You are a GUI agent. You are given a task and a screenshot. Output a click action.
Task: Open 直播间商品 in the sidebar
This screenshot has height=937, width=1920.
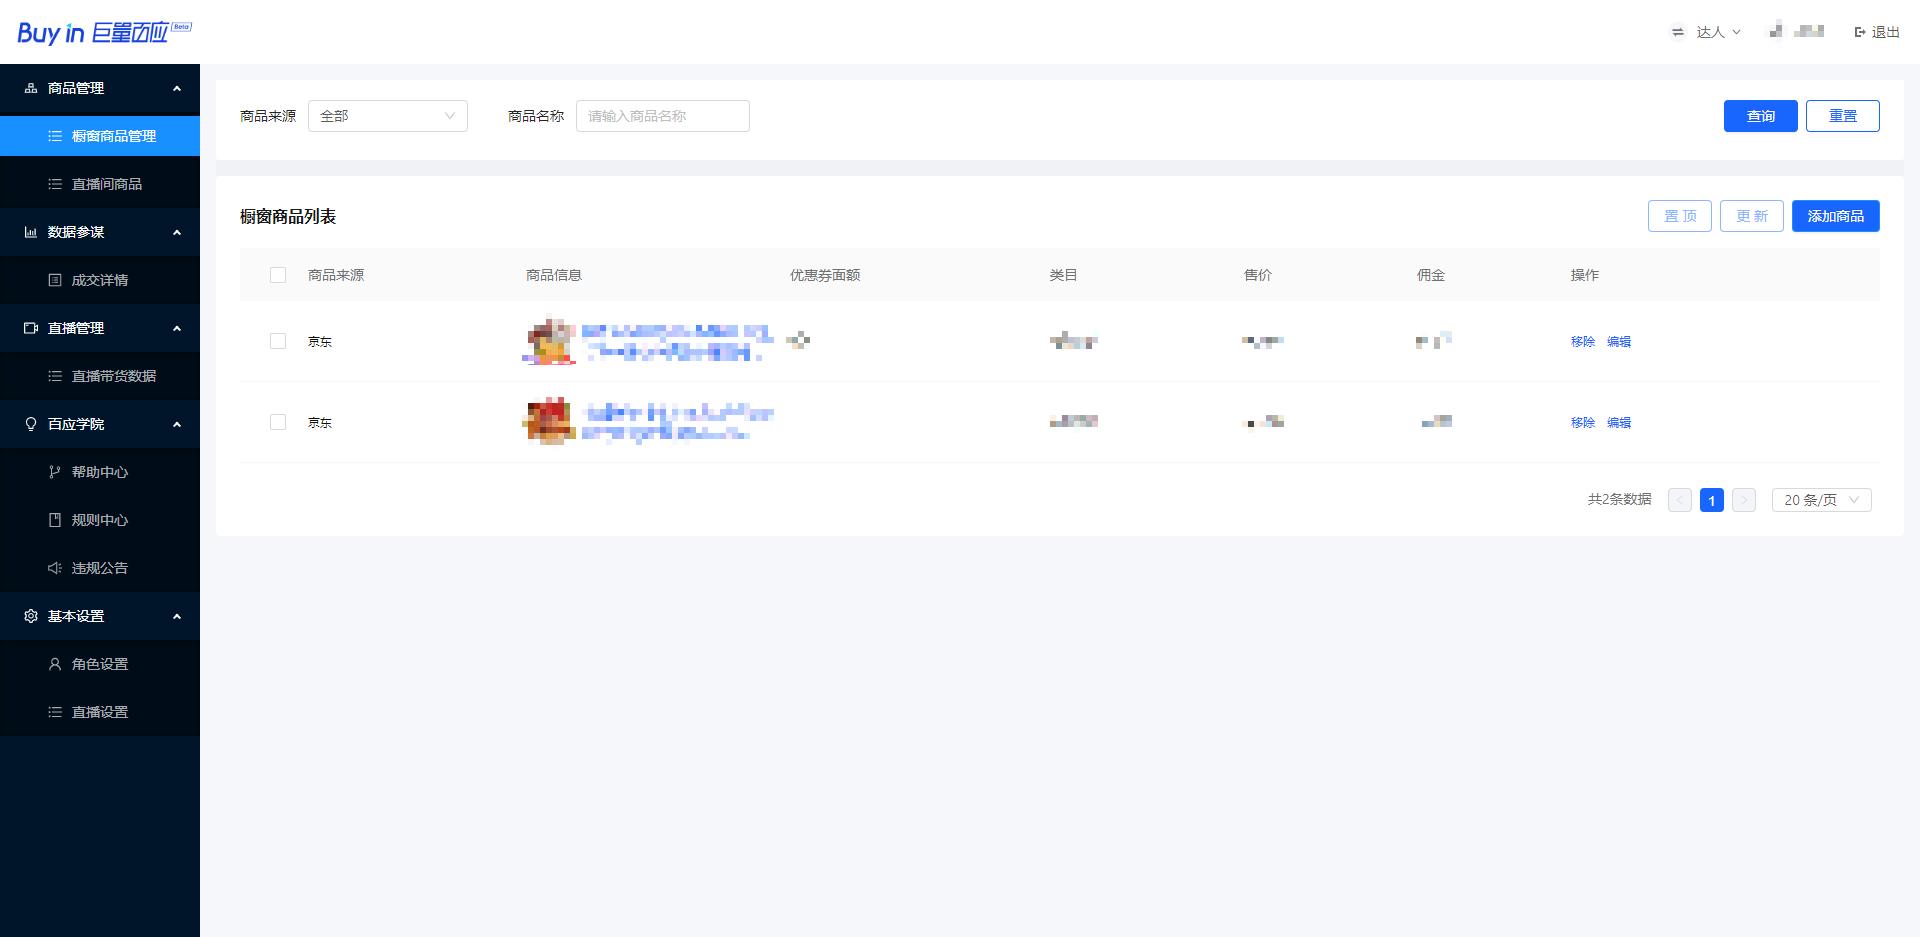(x=106, y=184)
